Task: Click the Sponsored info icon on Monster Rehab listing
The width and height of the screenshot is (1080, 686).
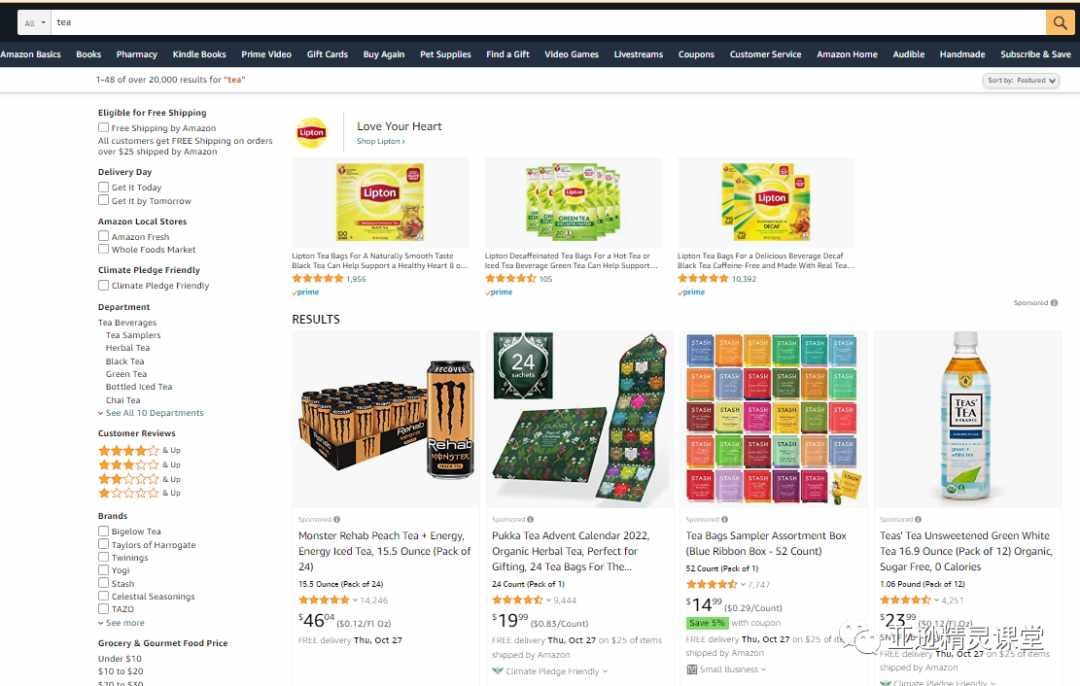Action: click(x=337, y=520)
